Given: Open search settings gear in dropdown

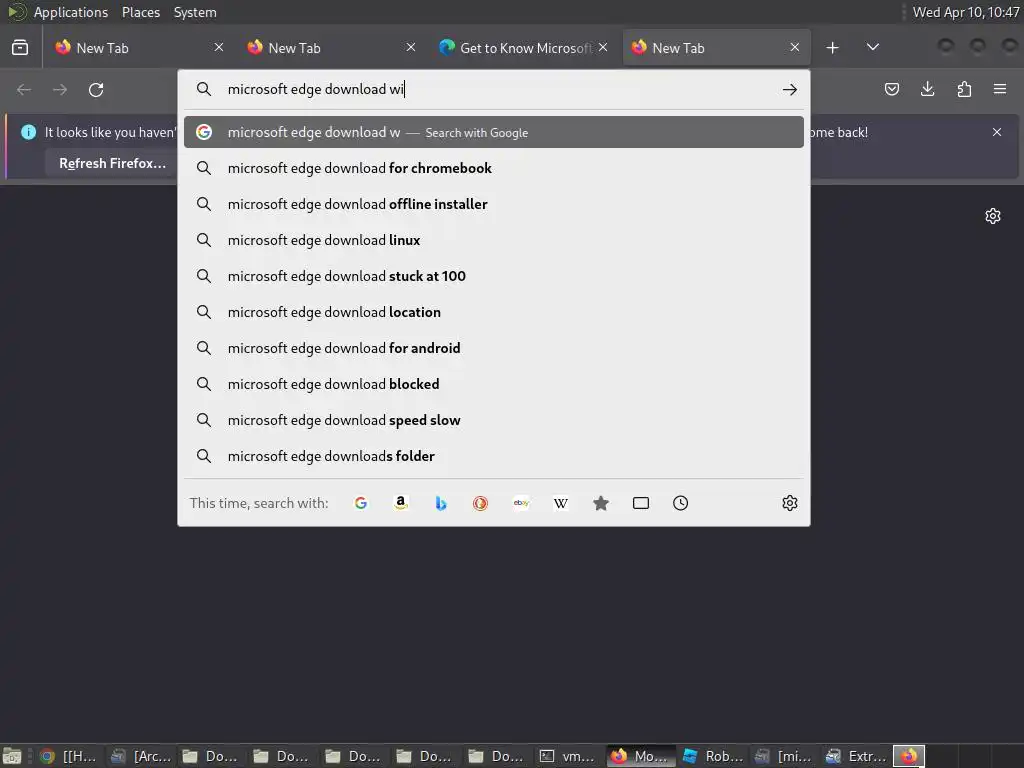Looking at the screenshot, I should pos(790,503).
